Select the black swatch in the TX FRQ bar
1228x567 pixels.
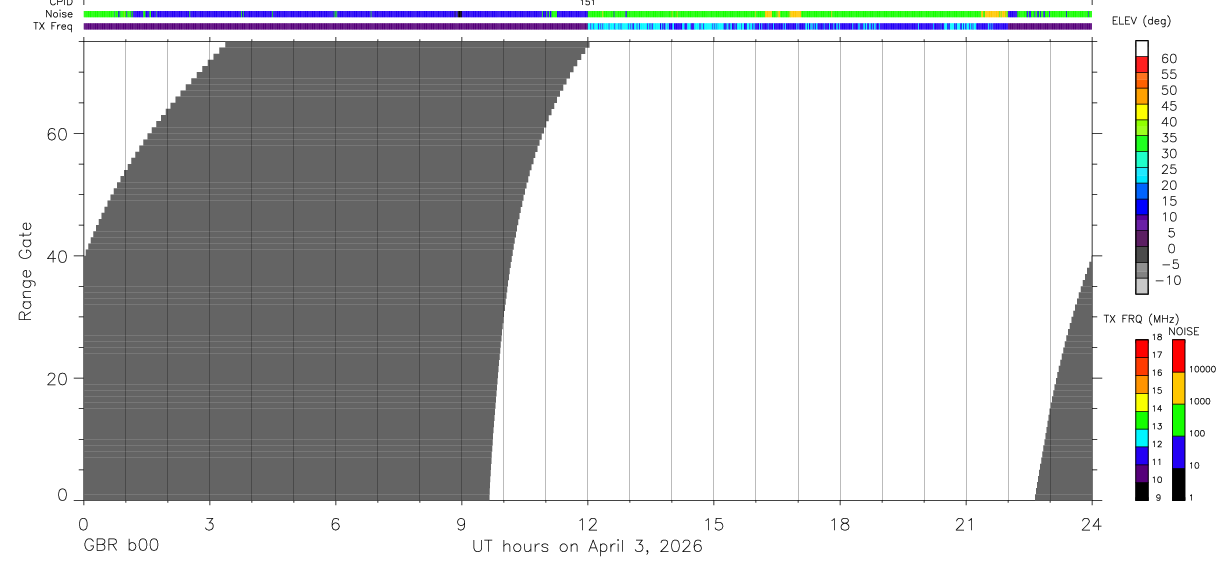(x=1141, y=491)
